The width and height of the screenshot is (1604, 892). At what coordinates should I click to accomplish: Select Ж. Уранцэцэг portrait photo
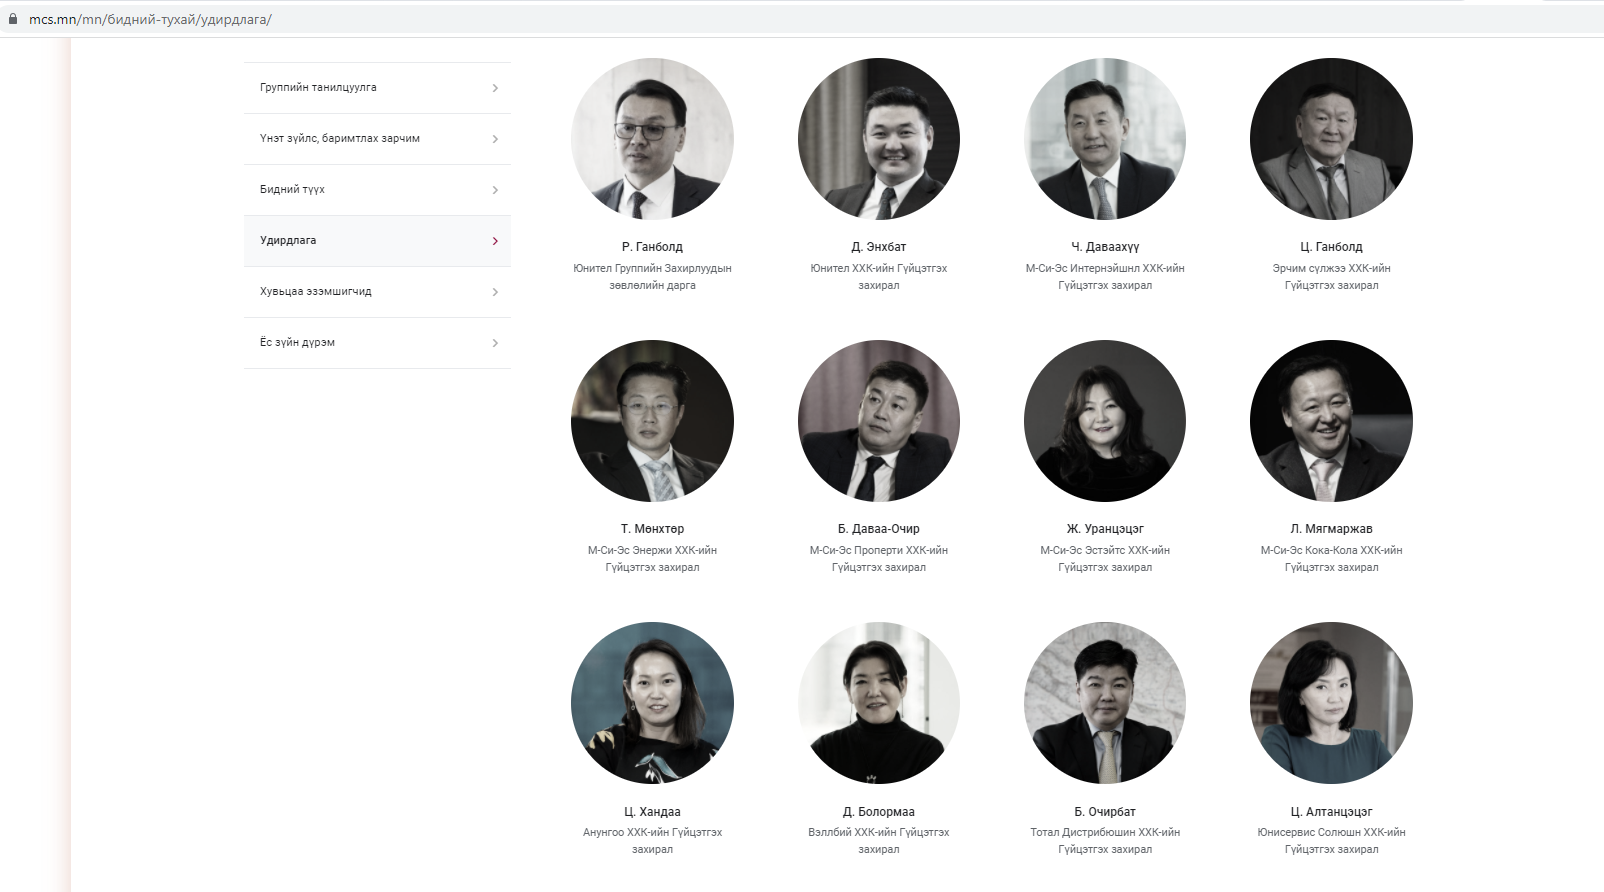[1105, 421]
